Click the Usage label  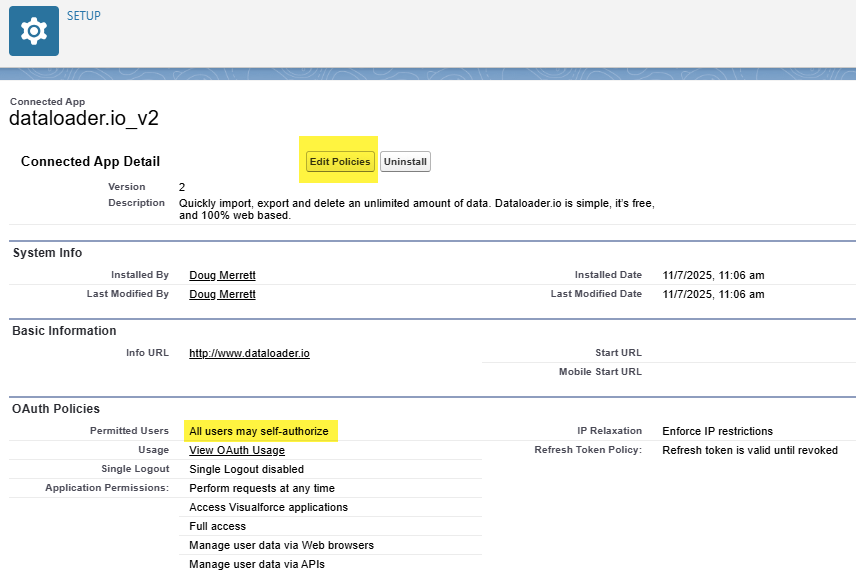153,450
